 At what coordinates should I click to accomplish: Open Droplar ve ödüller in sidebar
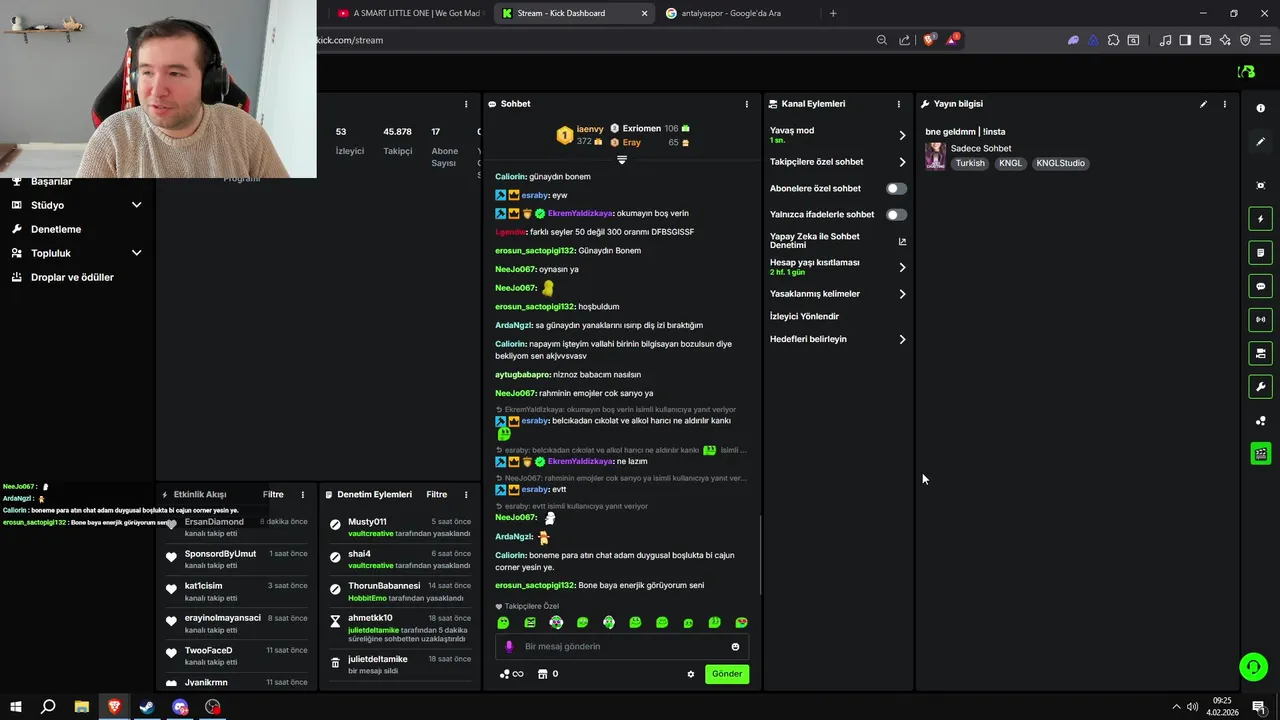(72, 277)
